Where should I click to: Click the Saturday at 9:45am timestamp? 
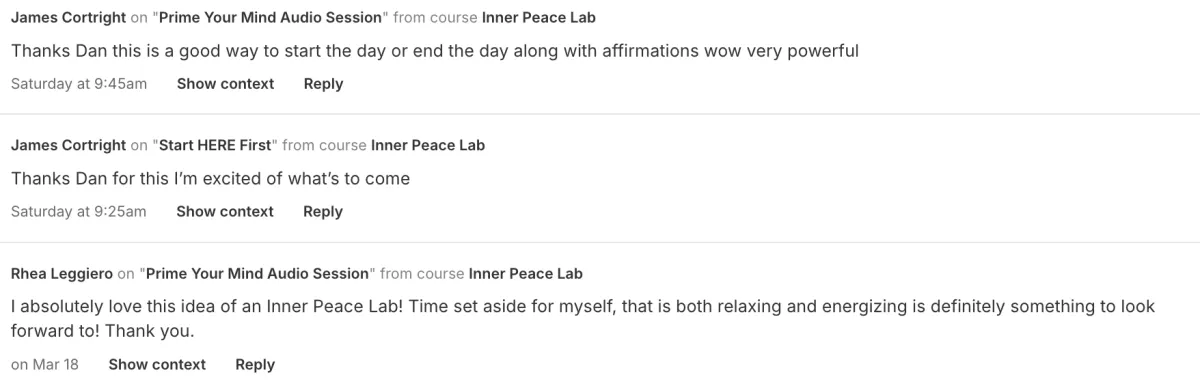coord(79,84)
